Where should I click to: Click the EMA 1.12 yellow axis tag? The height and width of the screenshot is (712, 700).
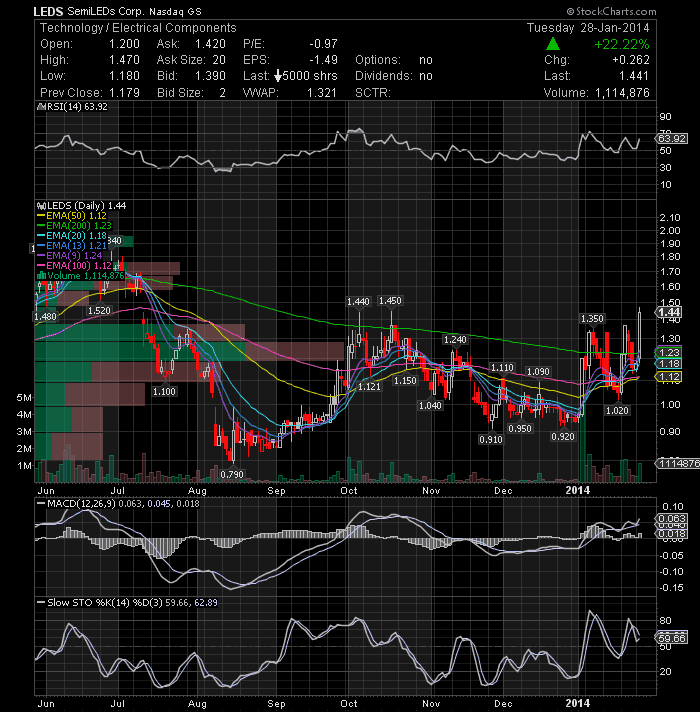pyautogui.click(x=668, y=376)
